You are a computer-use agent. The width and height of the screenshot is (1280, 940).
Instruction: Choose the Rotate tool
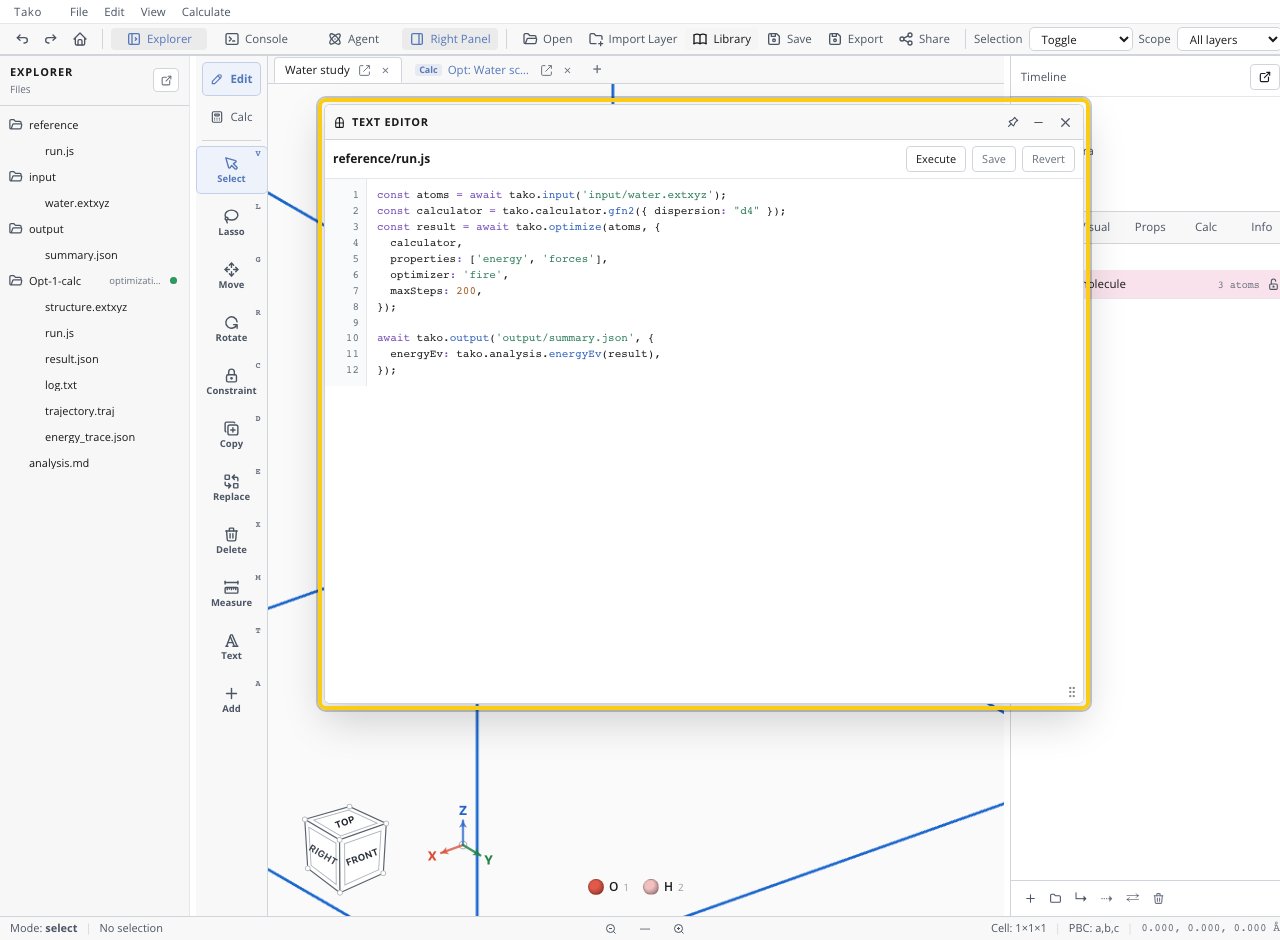(x=231, y=328)
